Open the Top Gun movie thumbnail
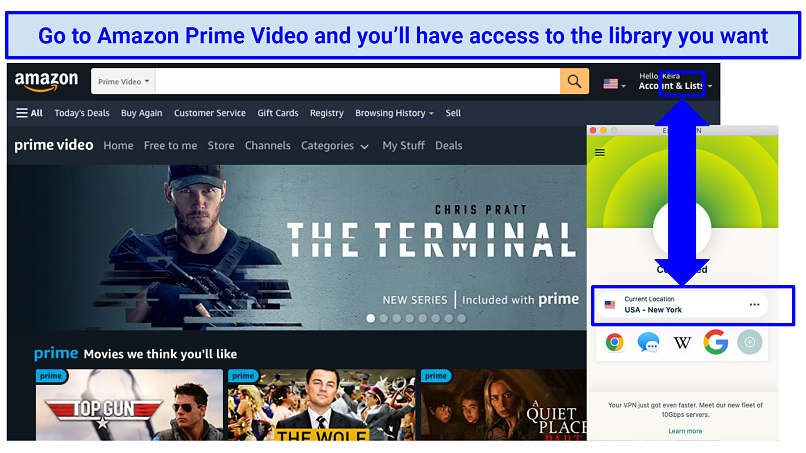 coord(130,405)
